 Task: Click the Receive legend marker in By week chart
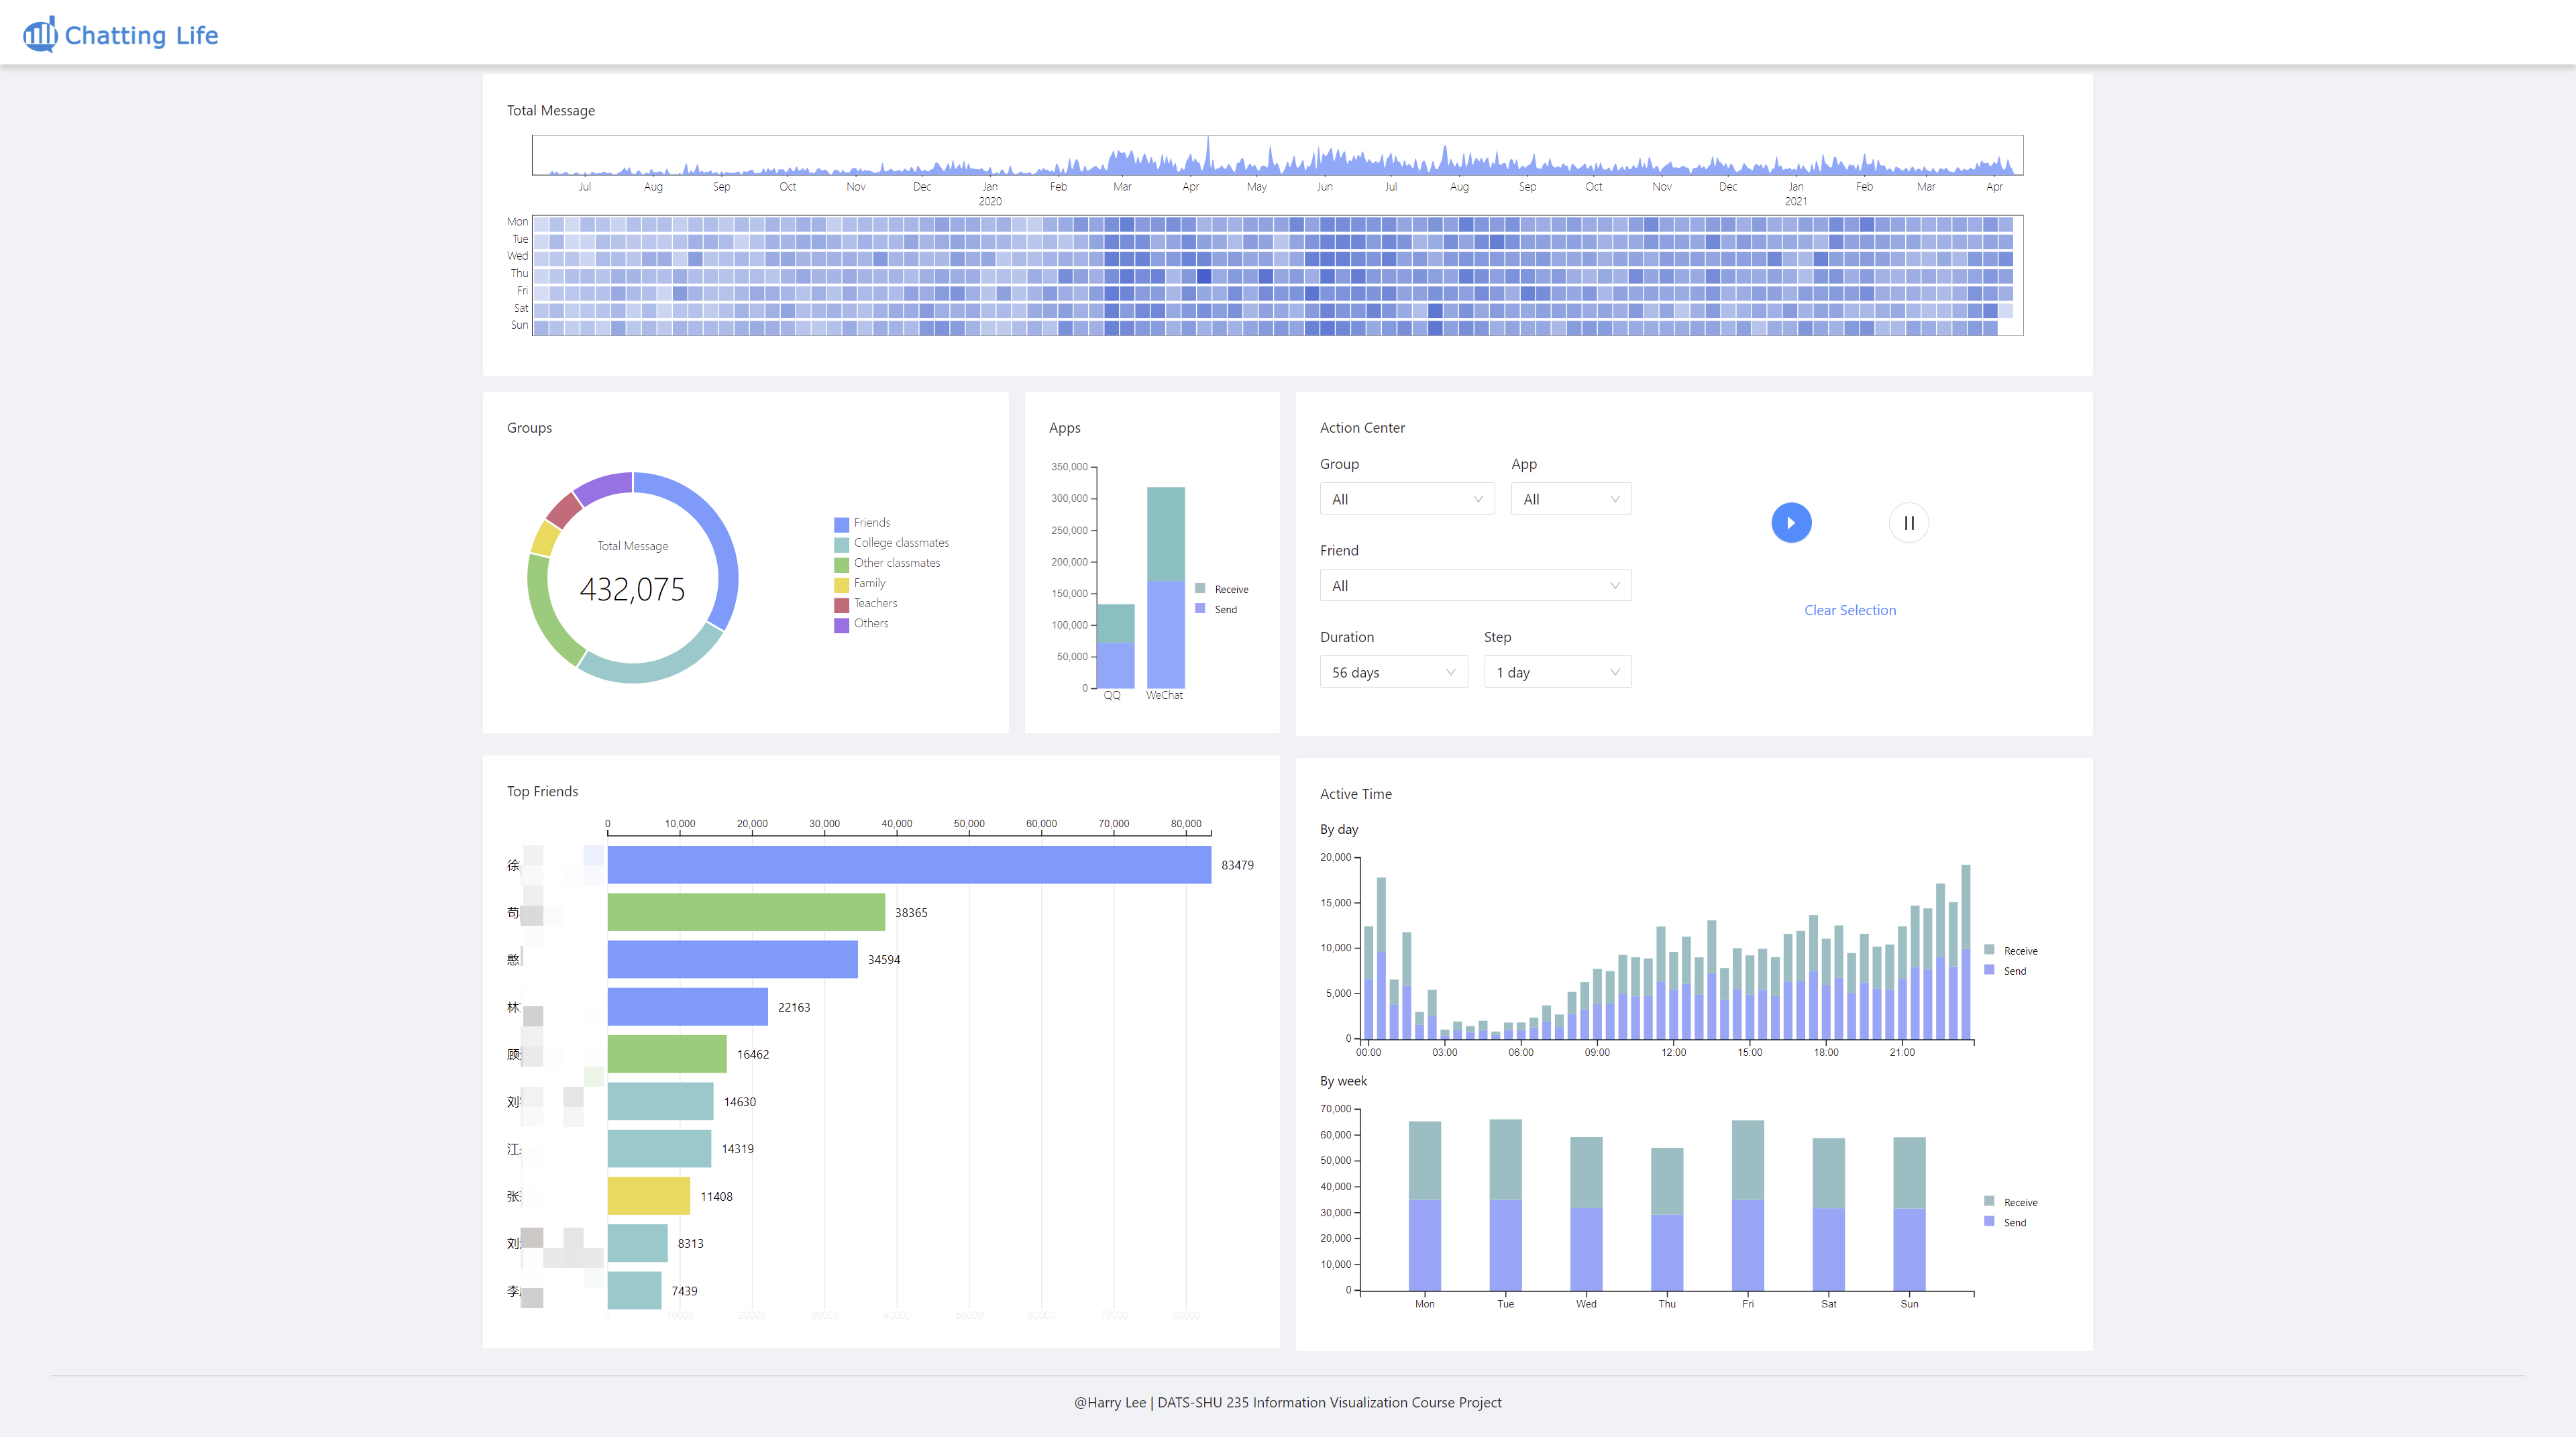pos(1990,1201)
